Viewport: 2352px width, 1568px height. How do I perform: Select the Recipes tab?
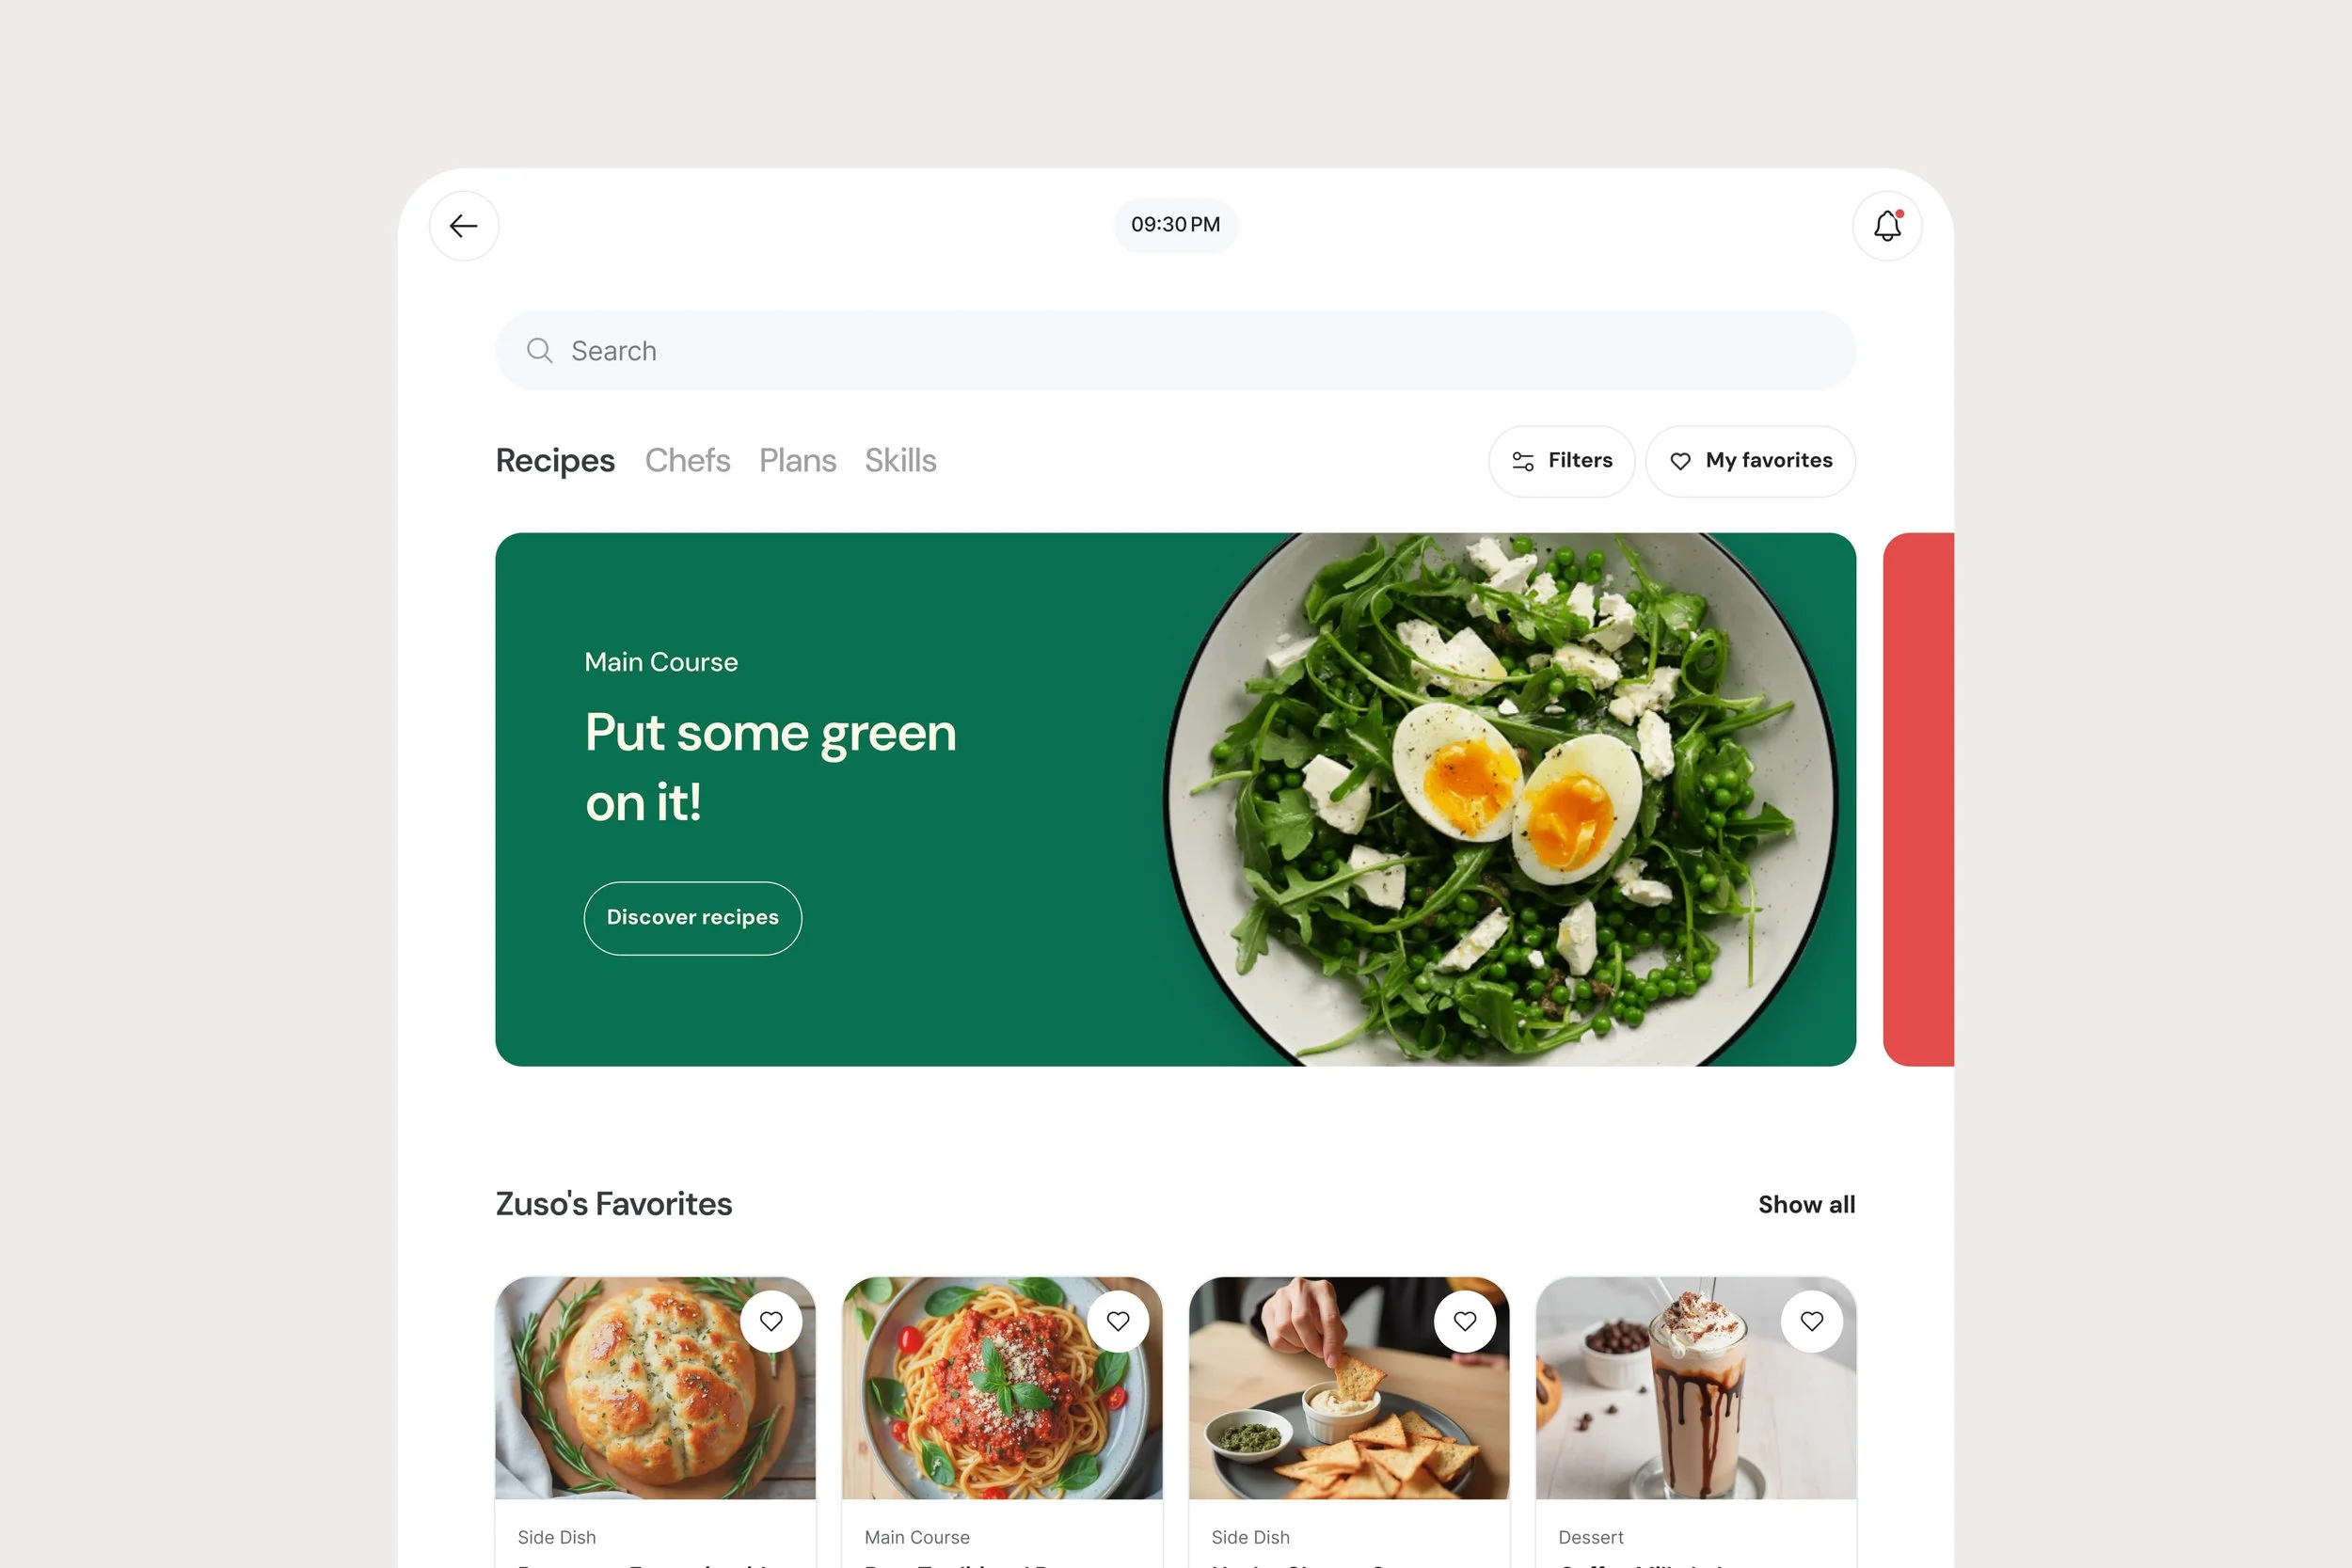(555, 460)
